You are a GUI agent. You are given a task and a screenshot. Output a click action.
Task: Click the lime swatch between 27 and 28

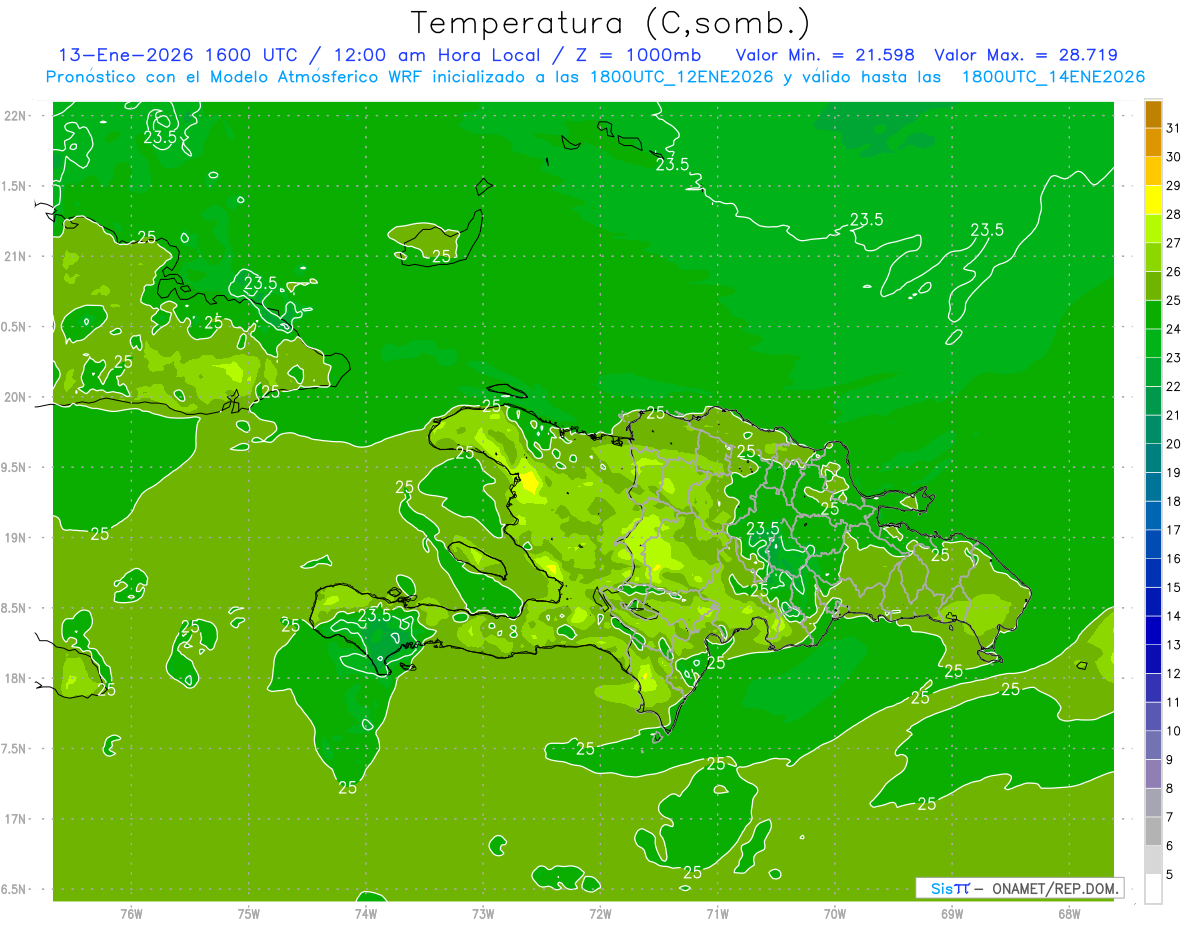coord(1153,229)
